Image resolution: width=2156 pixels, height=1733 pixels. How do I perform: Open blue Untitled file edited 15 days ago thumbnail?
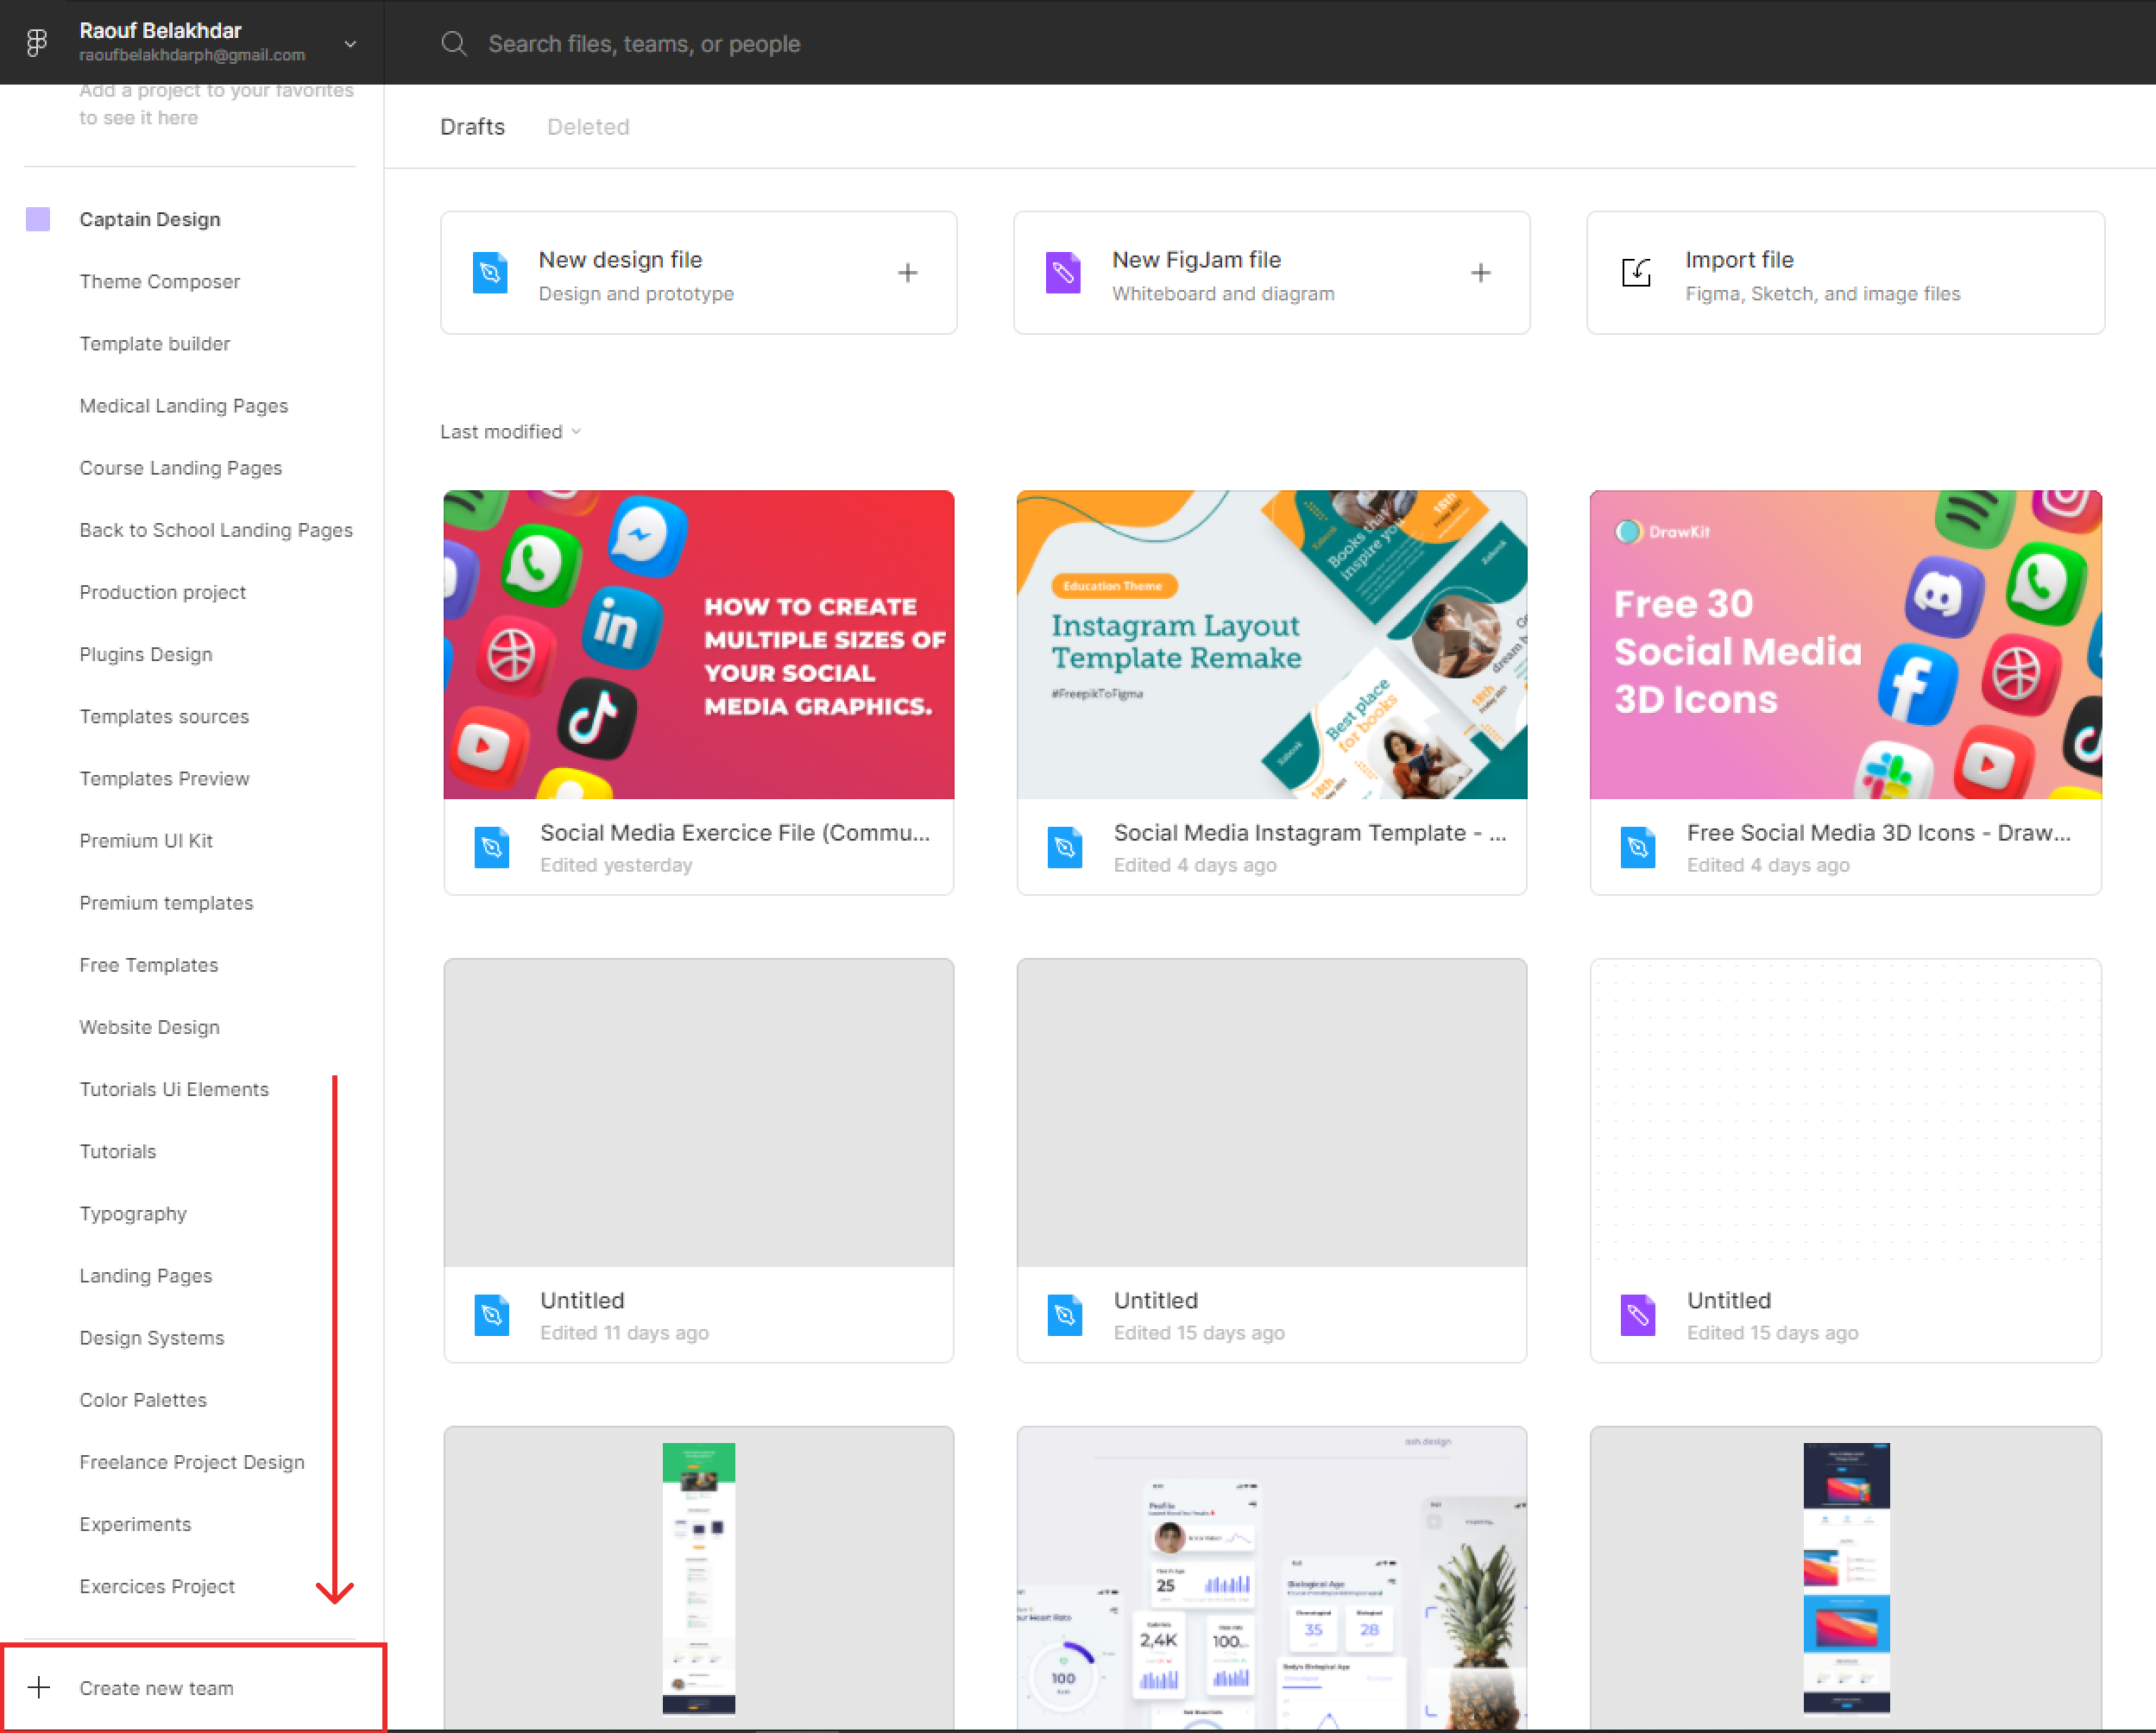coord(1271,1112)
